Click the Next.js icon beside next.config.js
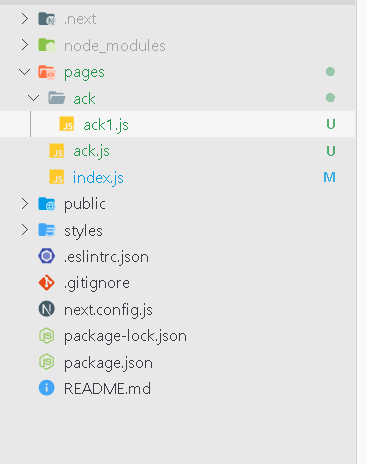The width and height of the screenshot is (367, 464). coord(47,309)
